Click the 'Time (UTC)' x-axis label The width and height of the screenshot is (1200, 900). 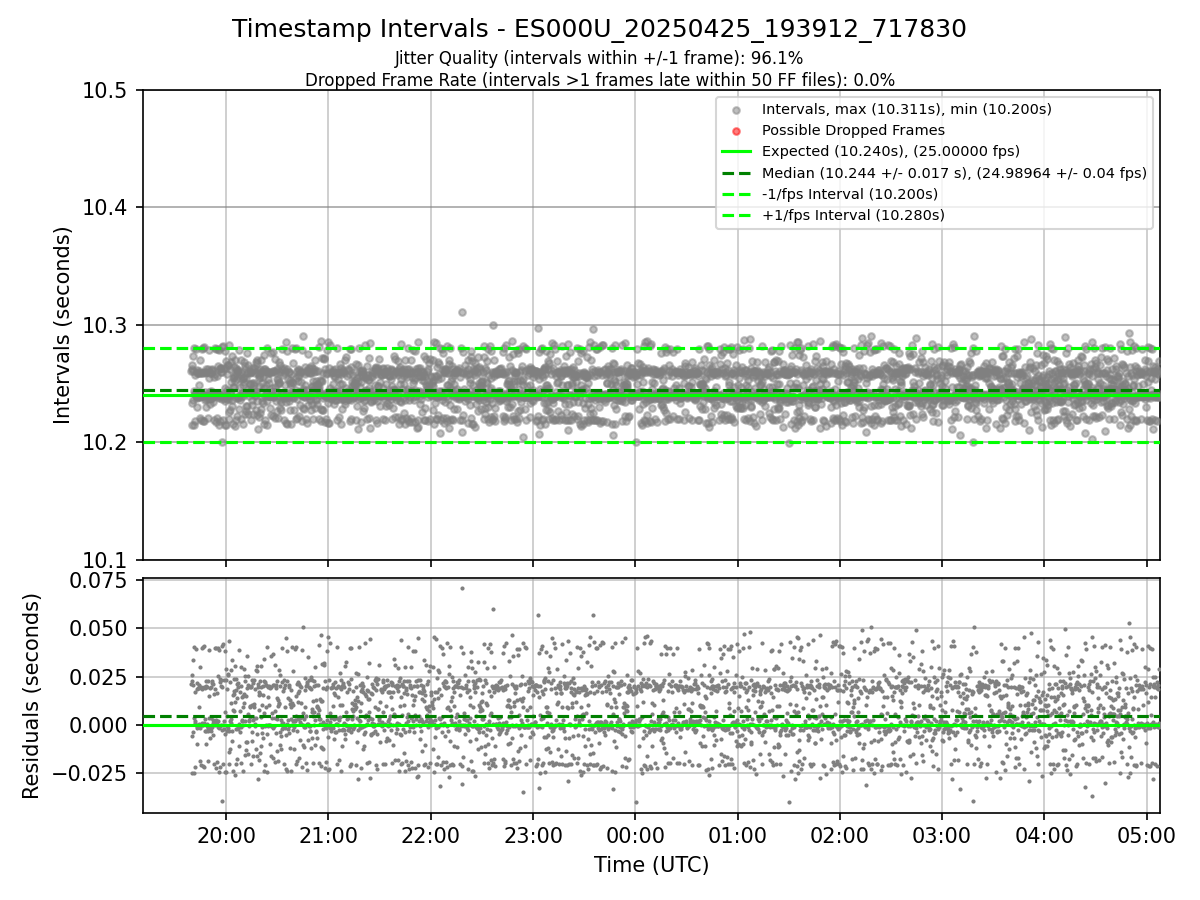(x=651, y=865)
